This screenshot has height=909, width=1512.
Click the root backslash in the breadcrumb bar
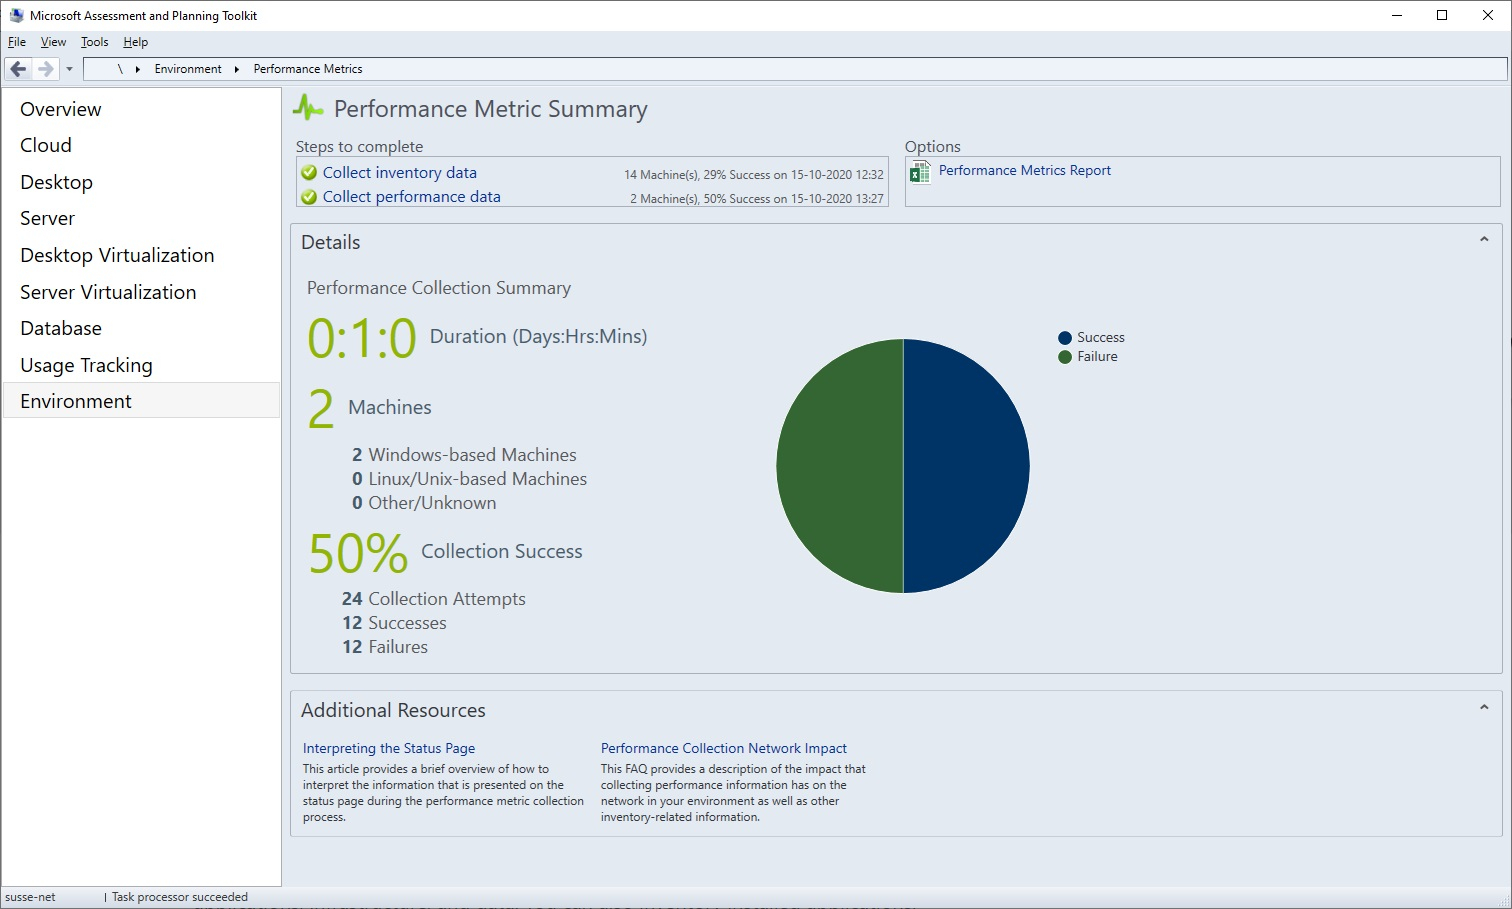click(119, 69)
